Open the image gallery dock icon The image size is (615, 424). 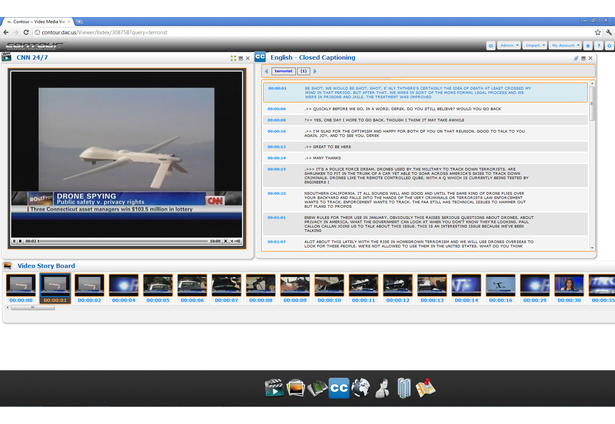[x=295, y=388]
